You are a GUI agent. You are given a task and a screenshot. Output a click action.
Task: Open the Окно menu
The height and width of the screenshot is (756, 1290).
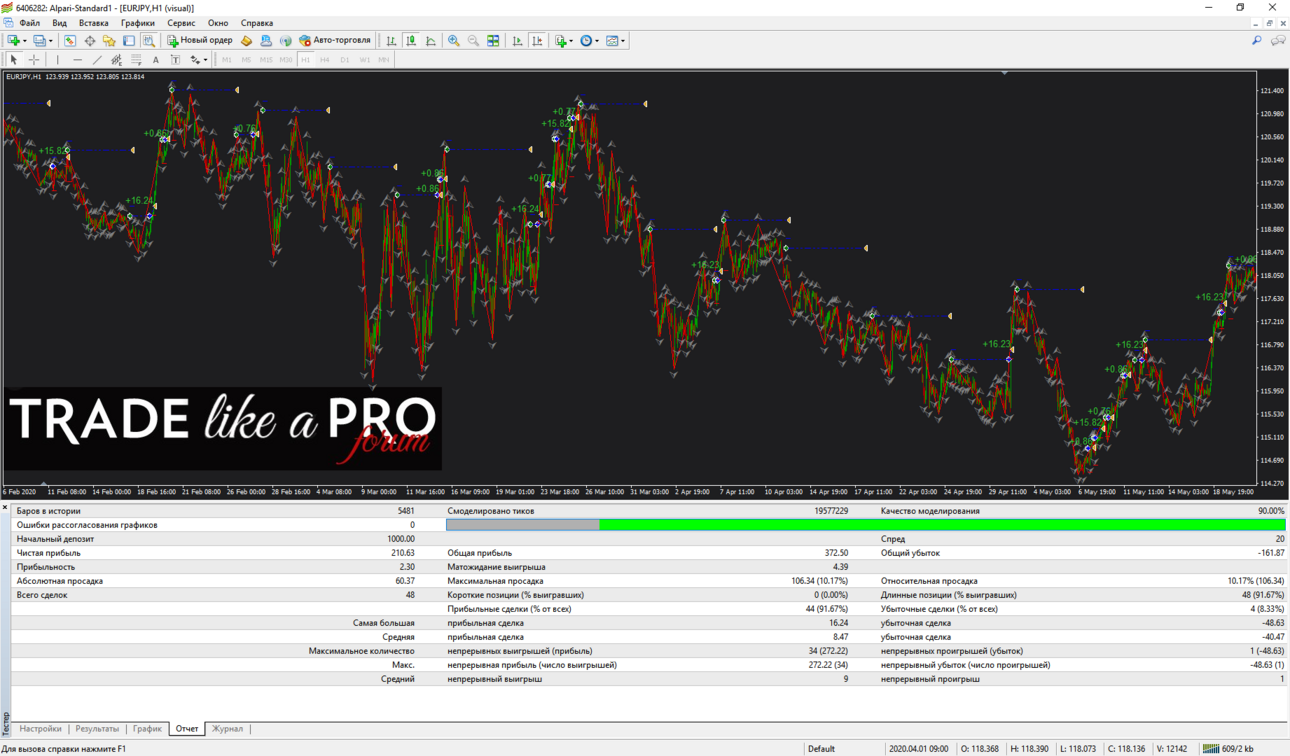[218, 23]
